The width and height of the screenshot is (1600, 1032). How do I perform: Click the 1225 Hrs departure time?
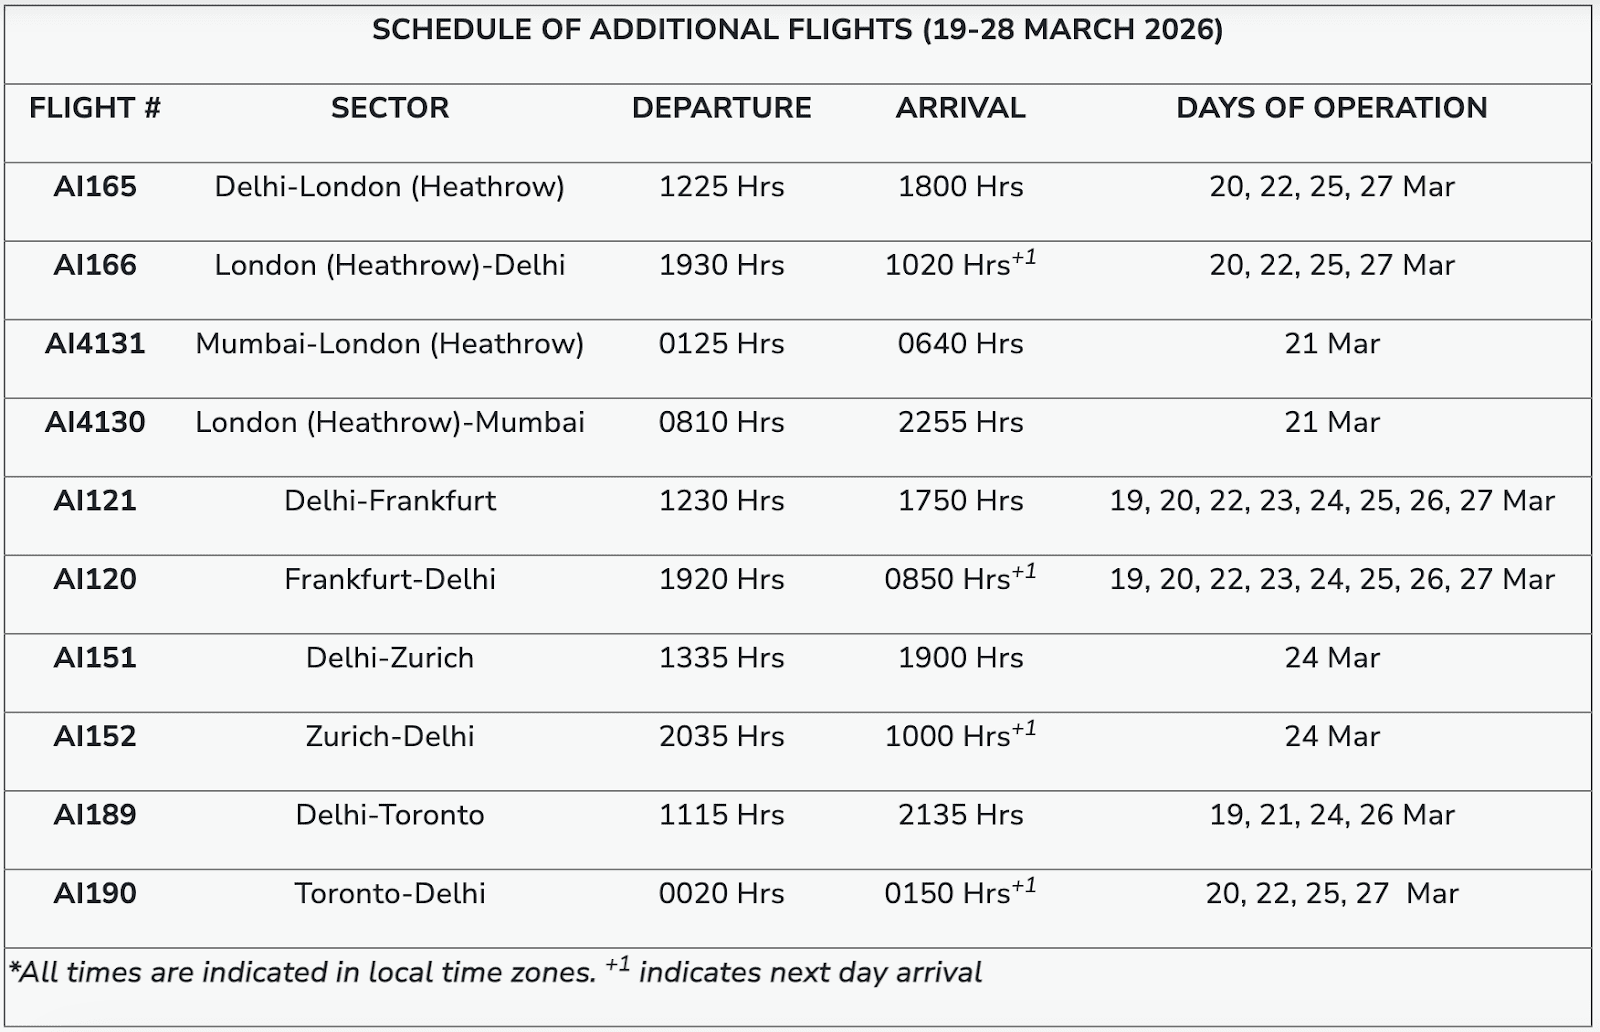tap(721, 187)
